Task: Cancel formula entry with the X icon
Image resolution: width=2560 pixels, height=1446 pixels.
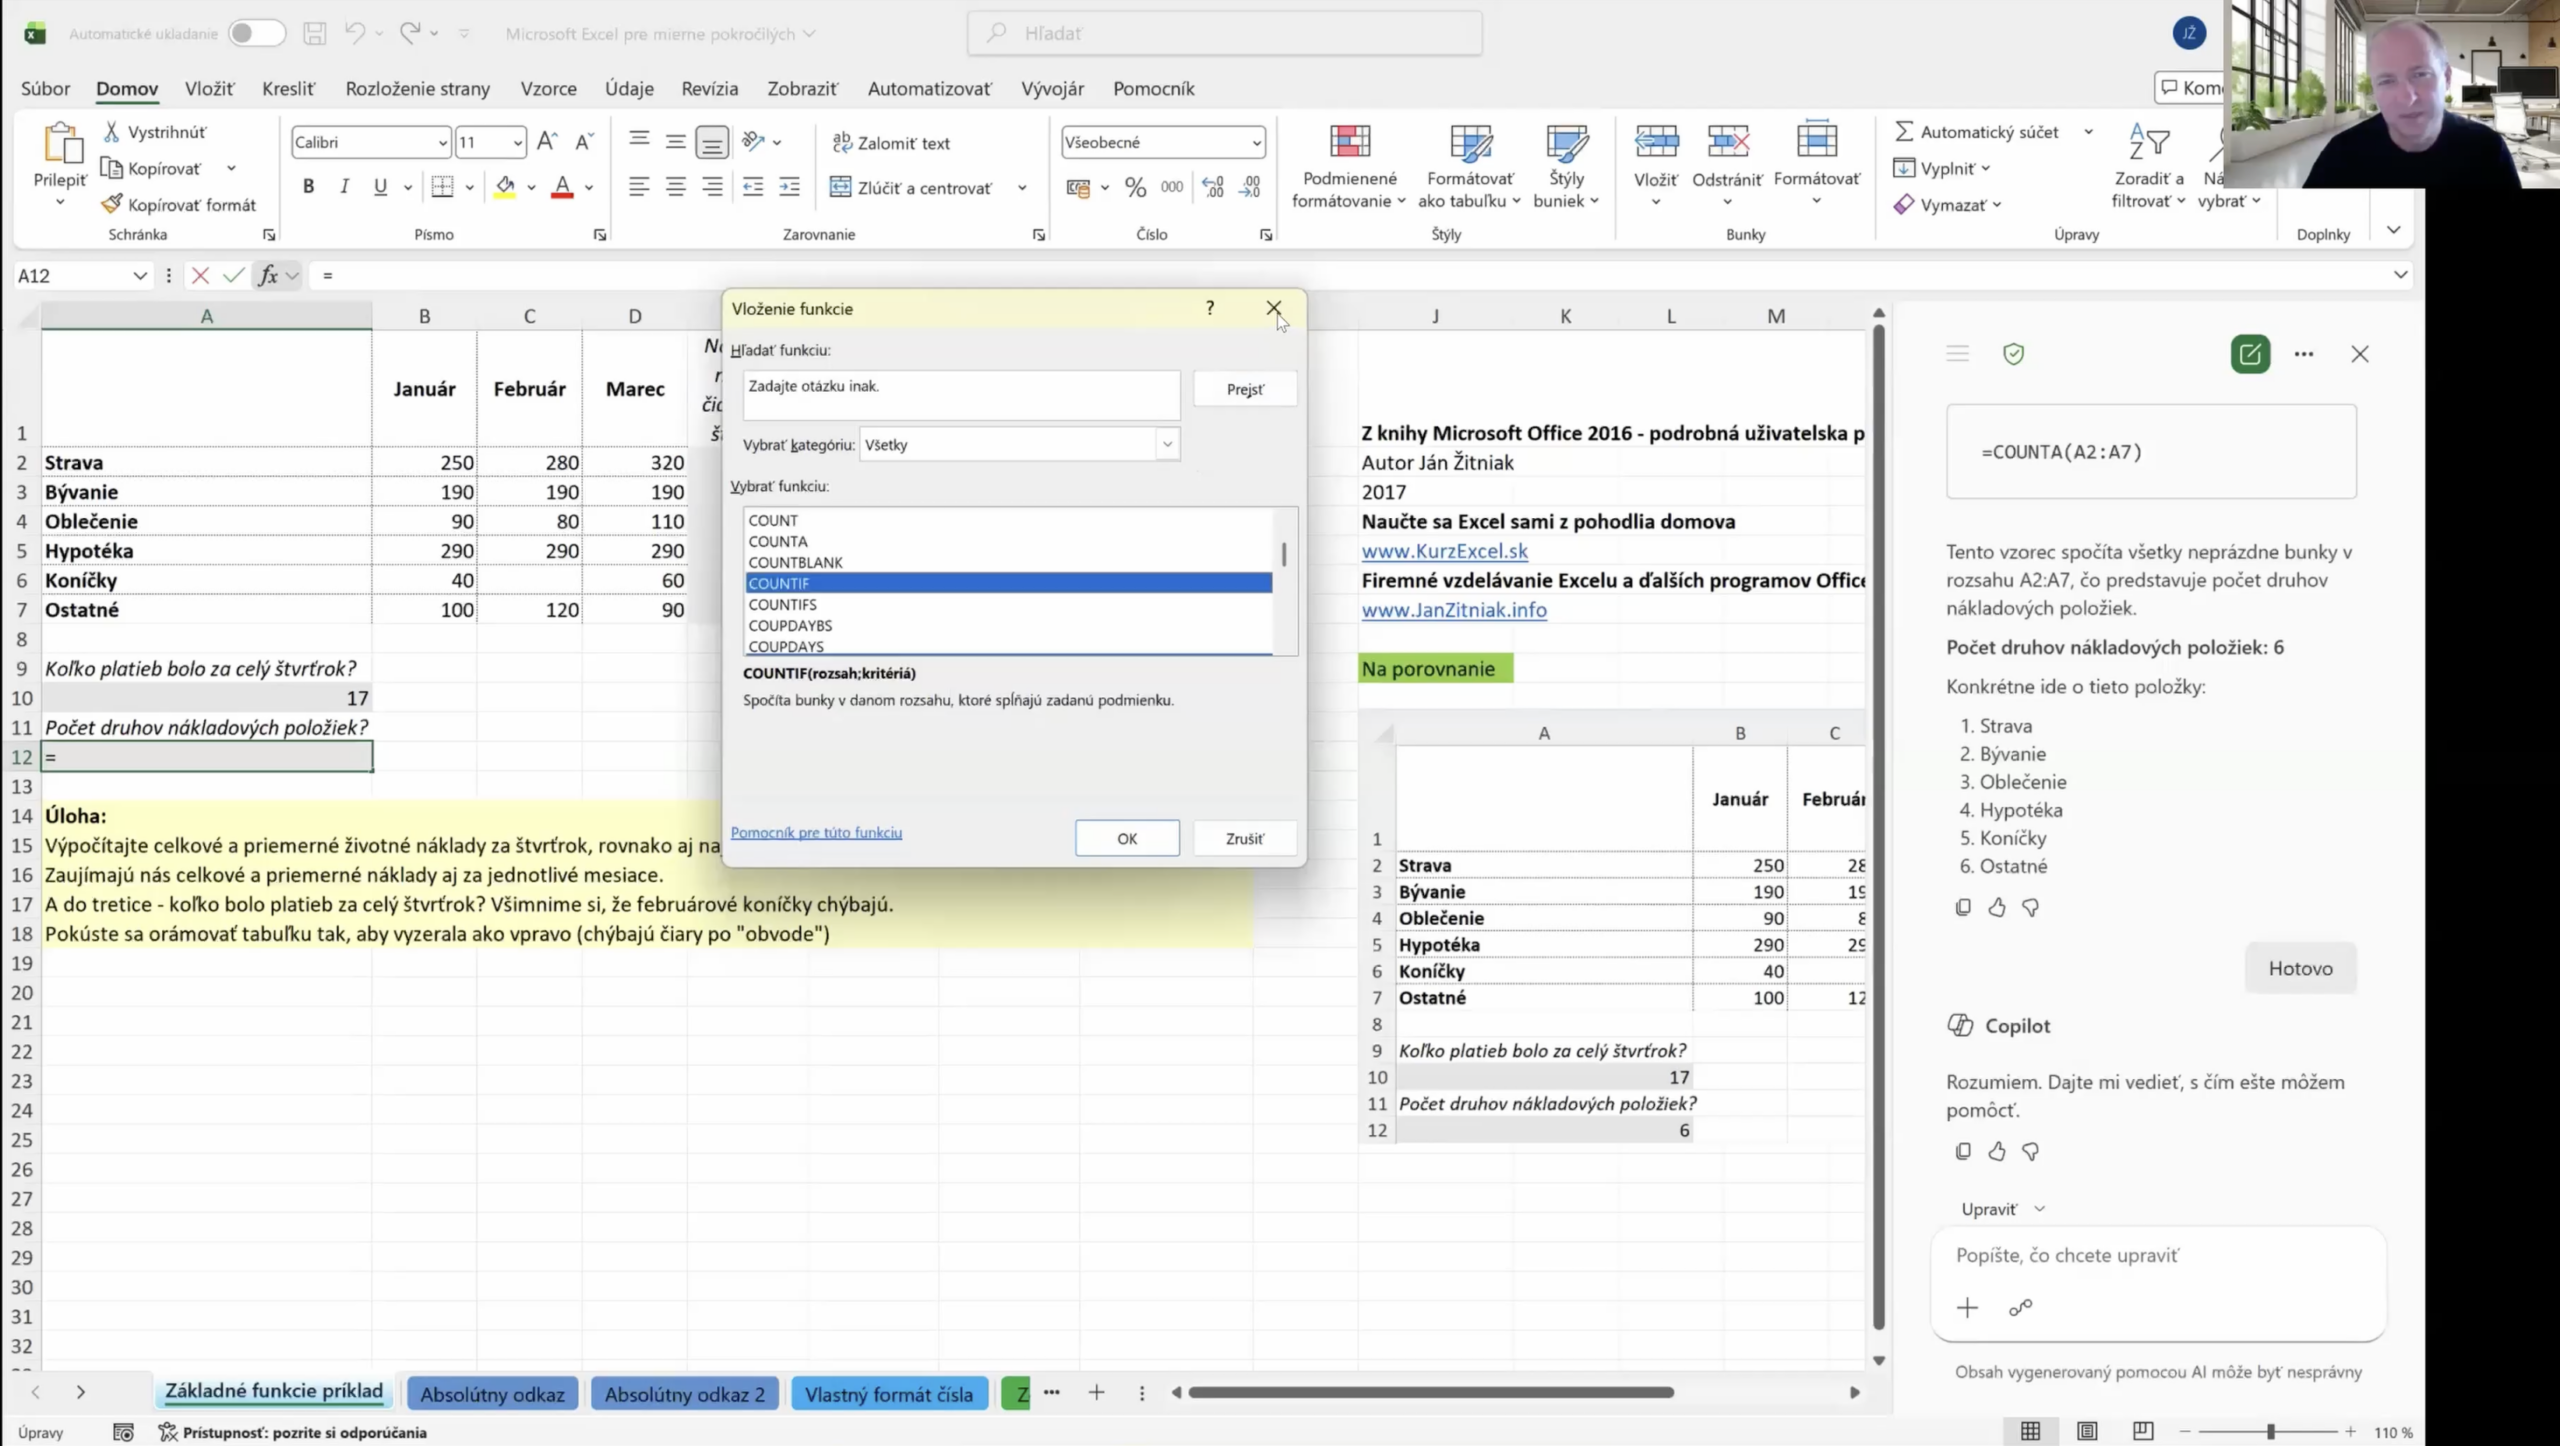Action: 200,275
